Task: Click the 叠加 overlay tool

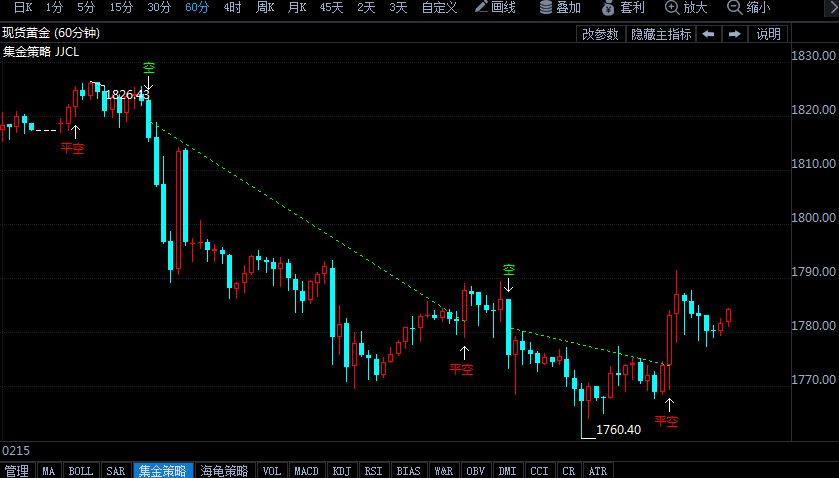Action: (560, 7)
